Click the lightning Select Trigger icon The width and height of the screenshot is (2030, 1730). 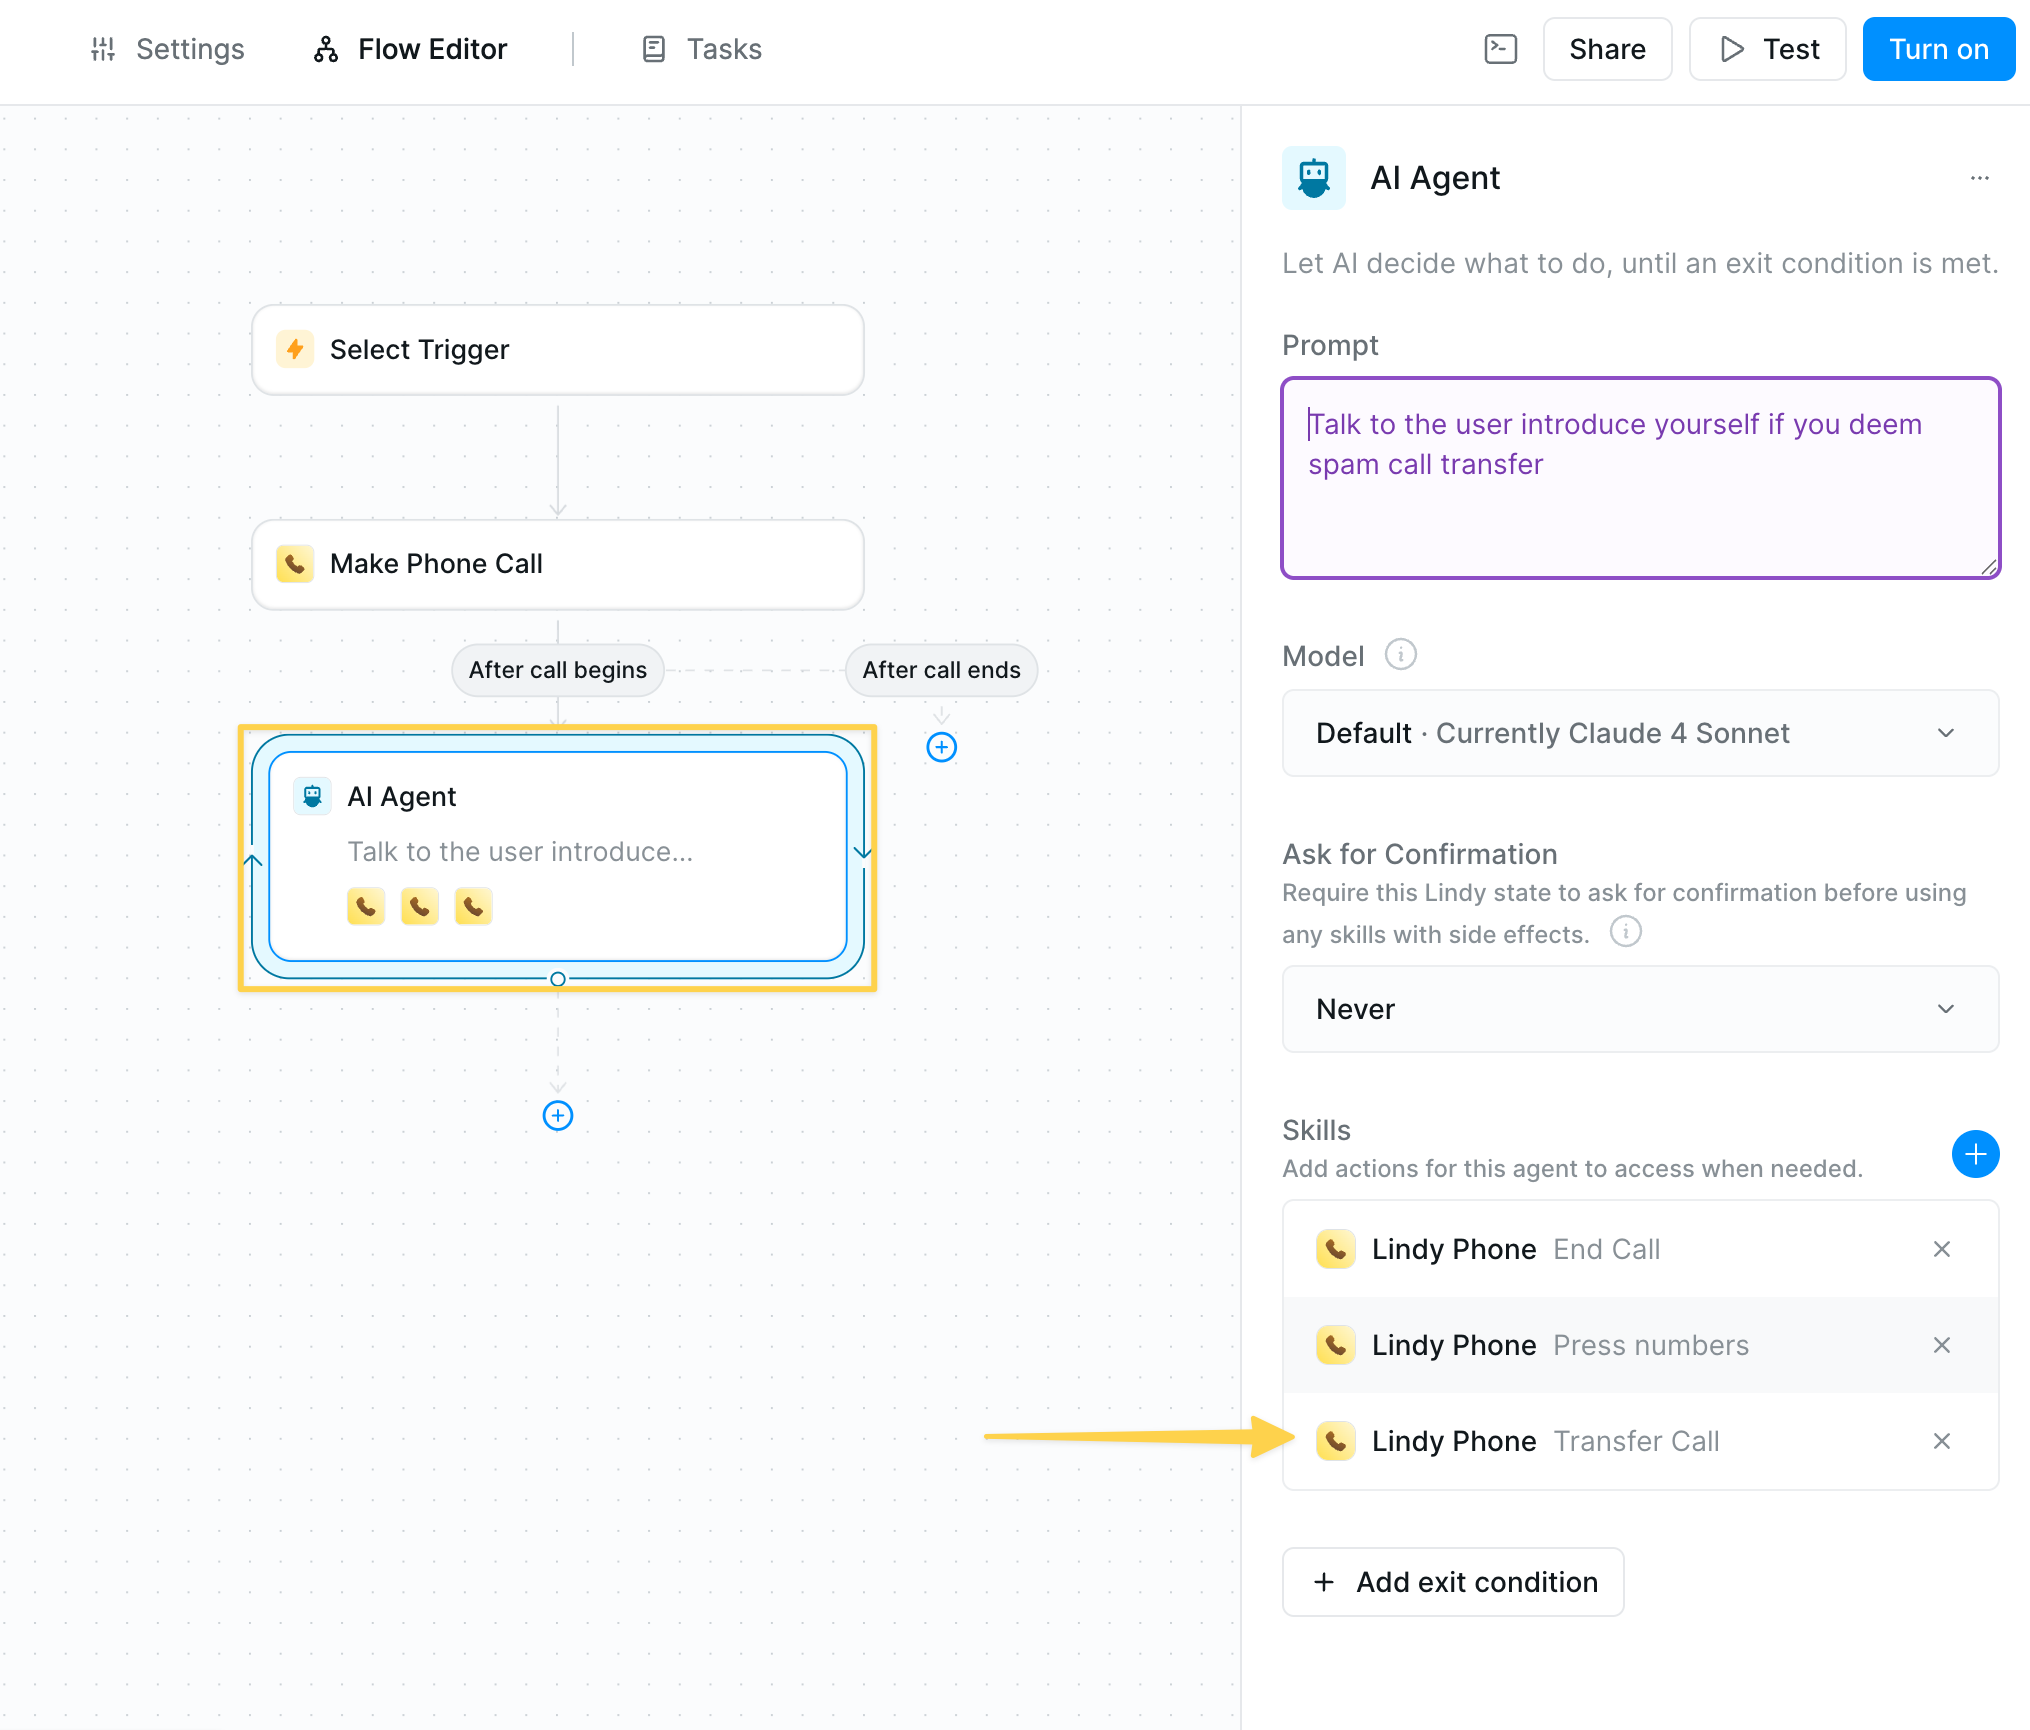295,349
